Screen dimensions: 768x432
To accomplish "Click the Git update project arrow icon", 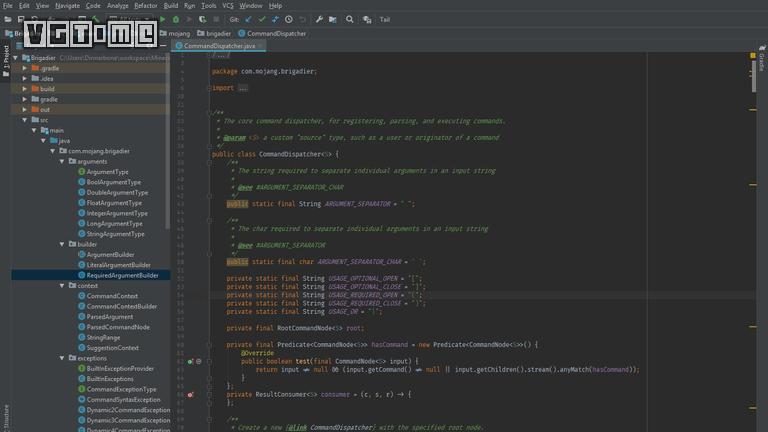I will click(x=249, y=19).
